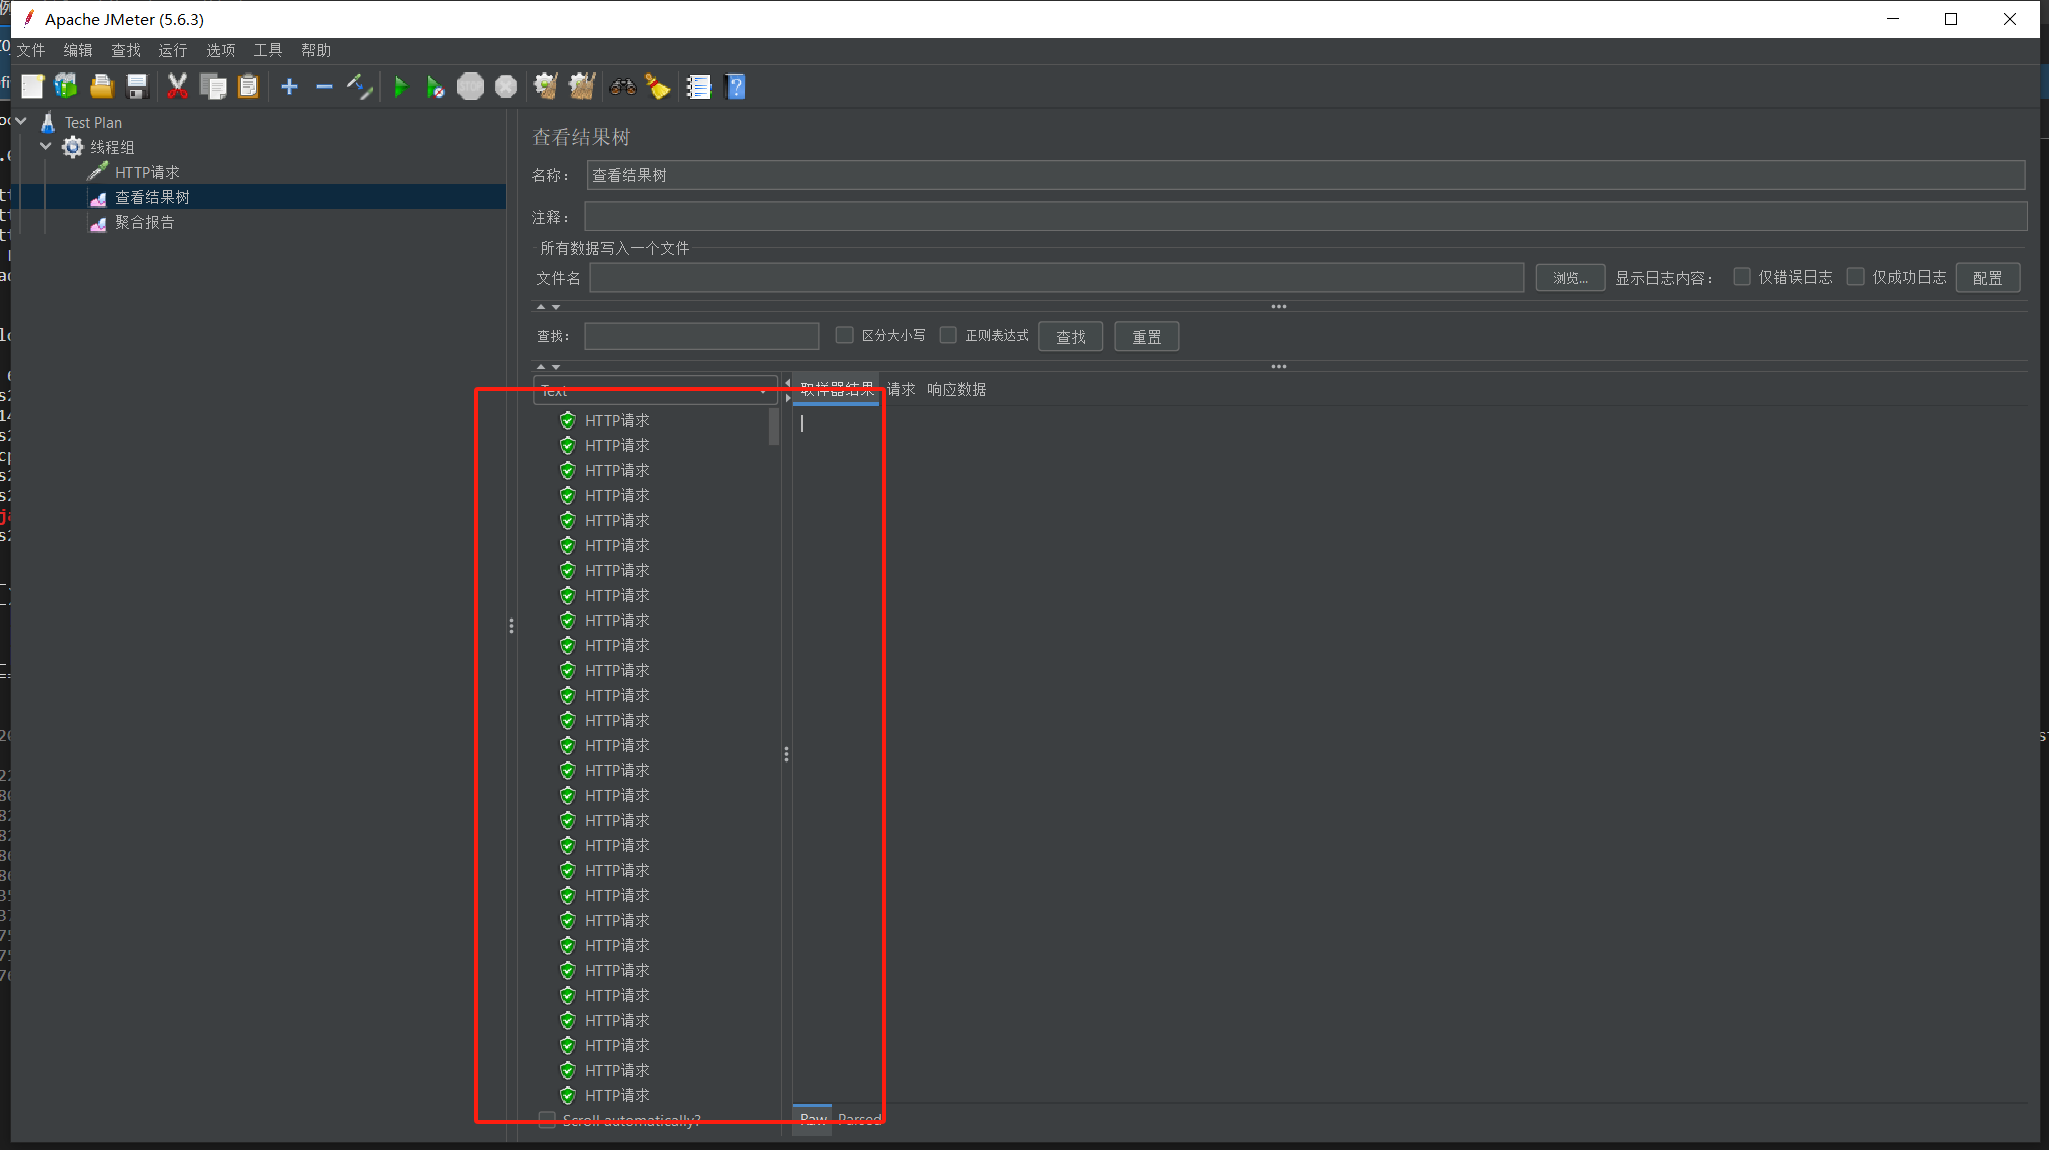Switch to the 响应数据 tab

coord(956,389)
